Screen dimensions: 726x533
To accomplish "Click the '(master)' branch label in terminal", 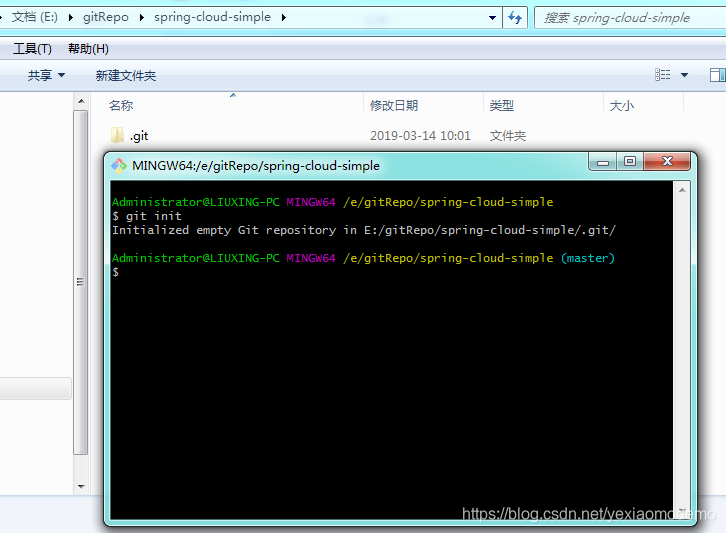I will (x=588, y=258).
